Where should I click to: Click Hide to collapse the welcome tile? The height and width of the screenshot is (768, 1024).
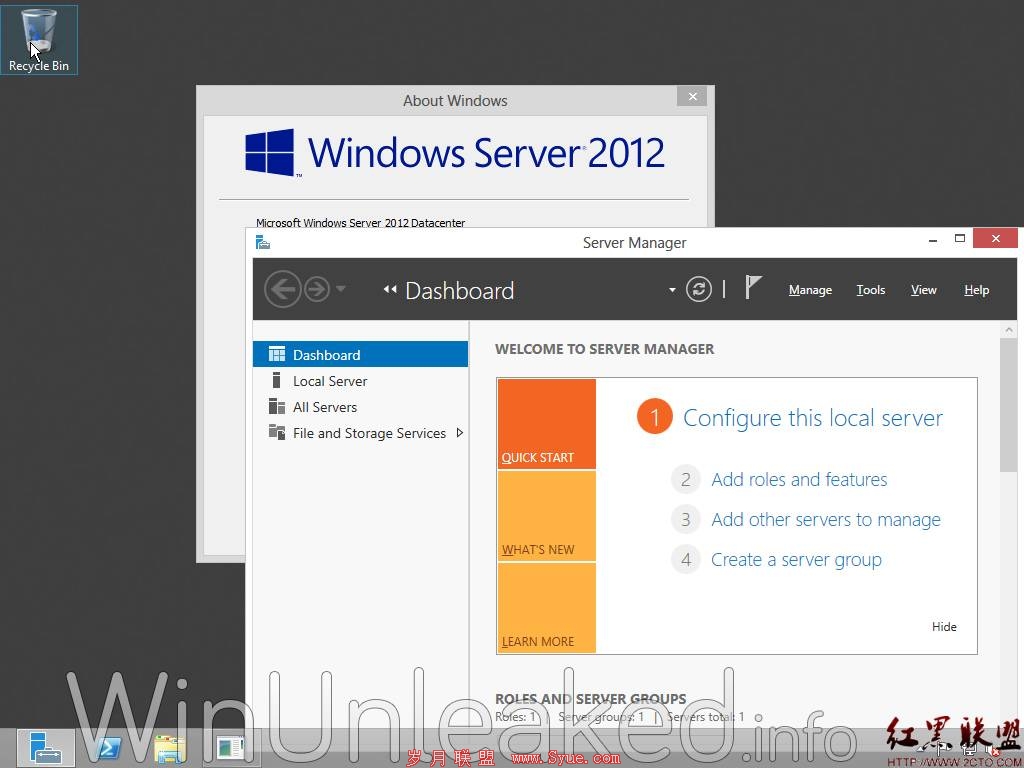coord(944,626)
